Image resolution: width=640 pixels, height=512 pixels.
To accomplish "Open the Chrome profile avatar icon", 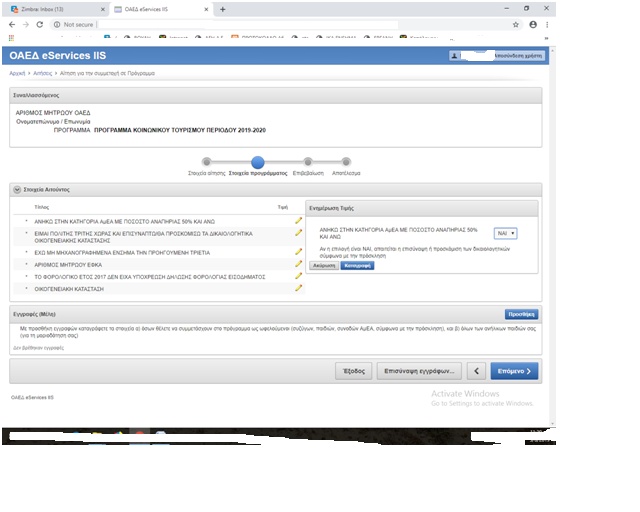I will tap(532, 23).
